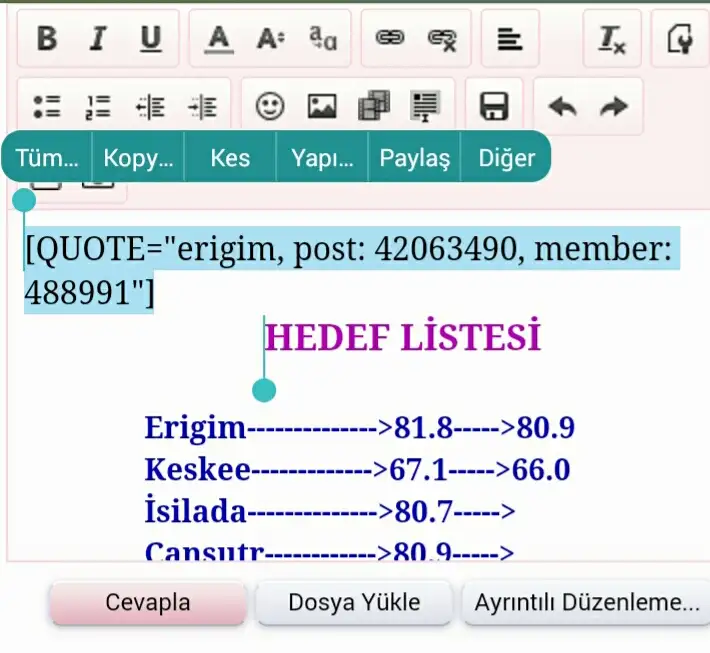Insert an unordered bullet list
The image size is (710, 653).
(46, 106)
